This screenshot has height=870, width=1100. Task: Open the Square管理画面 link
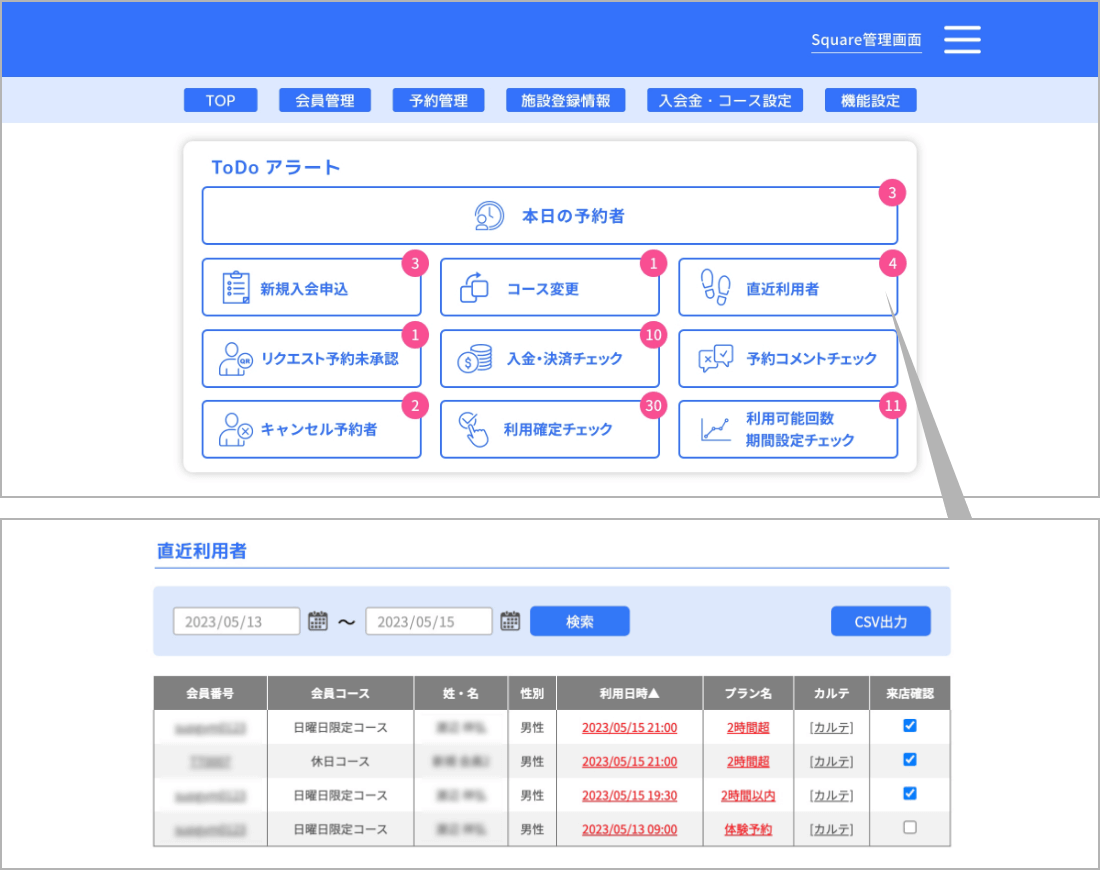pyautogui.click(x=866, y=40)
